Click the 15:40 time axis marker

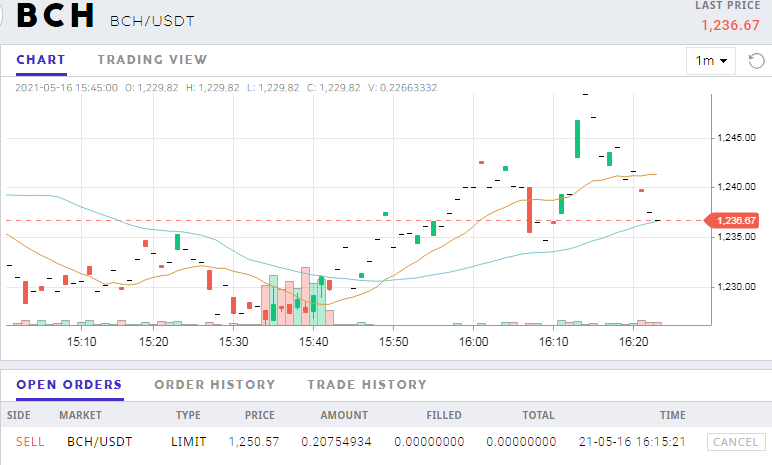click(313, 341)
